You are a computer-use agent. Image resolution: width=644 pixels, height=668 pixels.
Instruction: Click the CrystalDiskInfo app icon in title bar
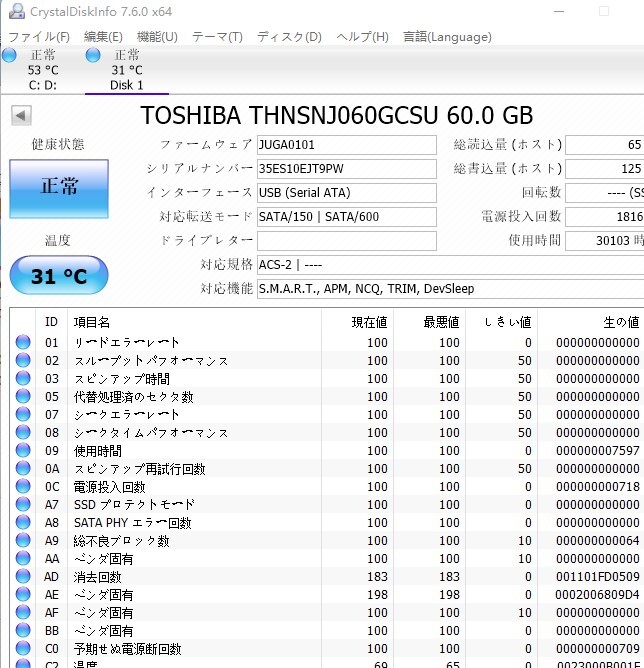point(17,11)
